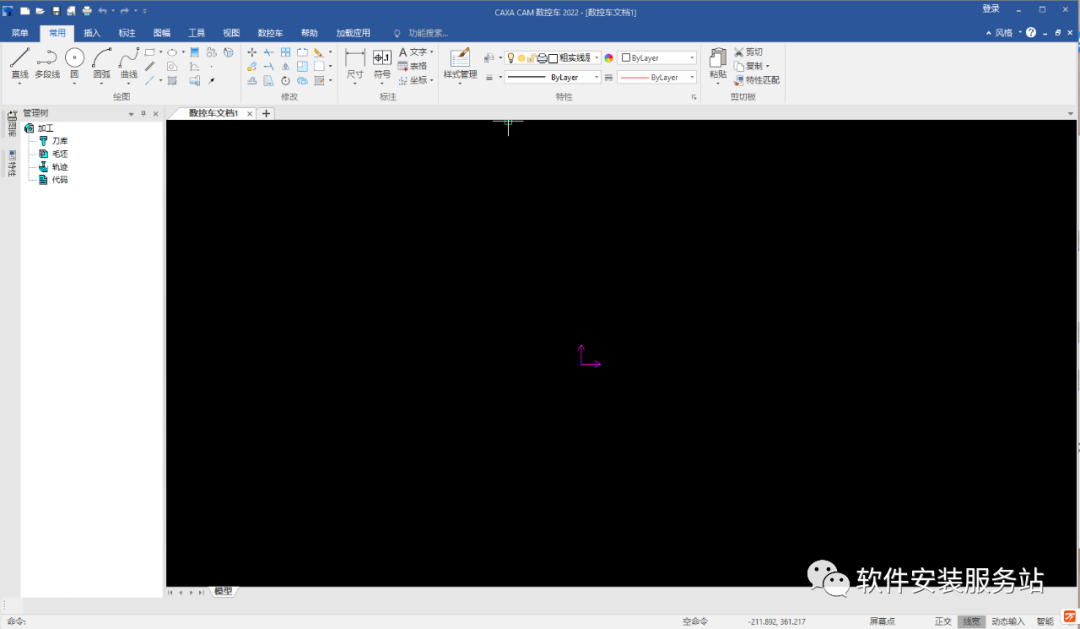Open the 菜单 menu tab
The width and height of the screenshot is (1080, 629).
[x=20, y=32]
